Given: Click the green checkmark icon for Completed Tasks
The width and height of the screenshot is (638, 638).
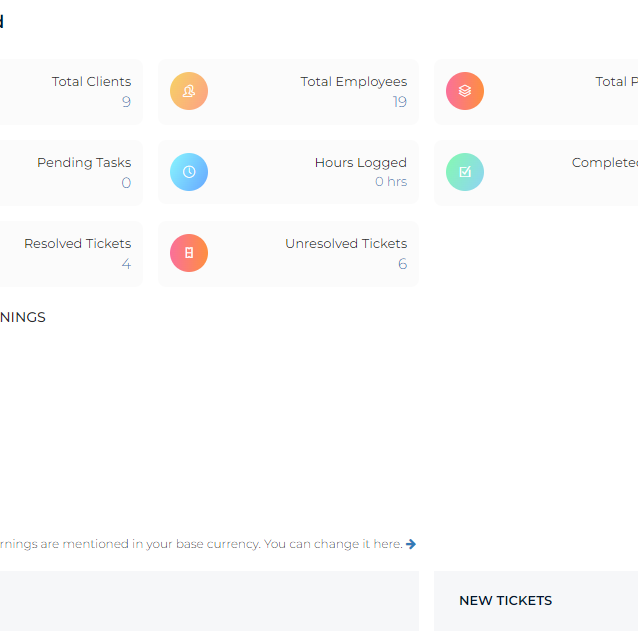Looking at the screenshot, I should pos(464,172).
